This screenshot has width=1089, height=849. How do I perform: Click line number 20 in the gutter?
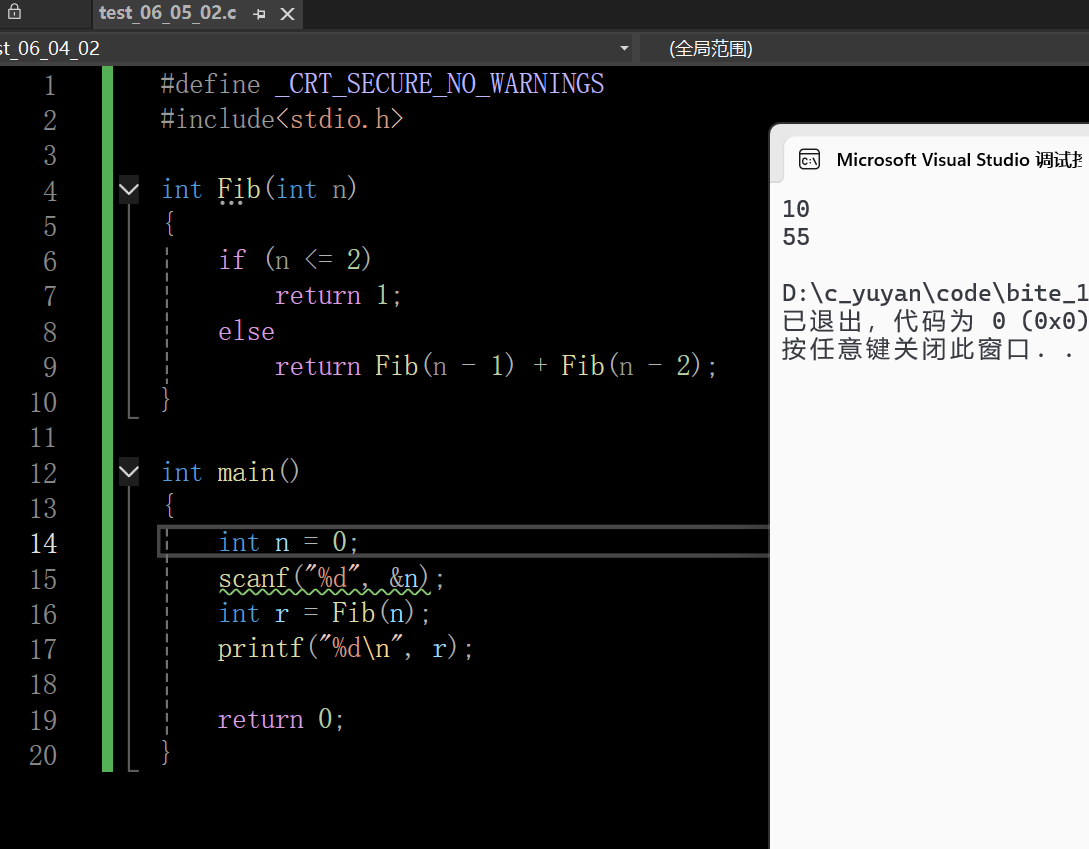tap(43, 755)
